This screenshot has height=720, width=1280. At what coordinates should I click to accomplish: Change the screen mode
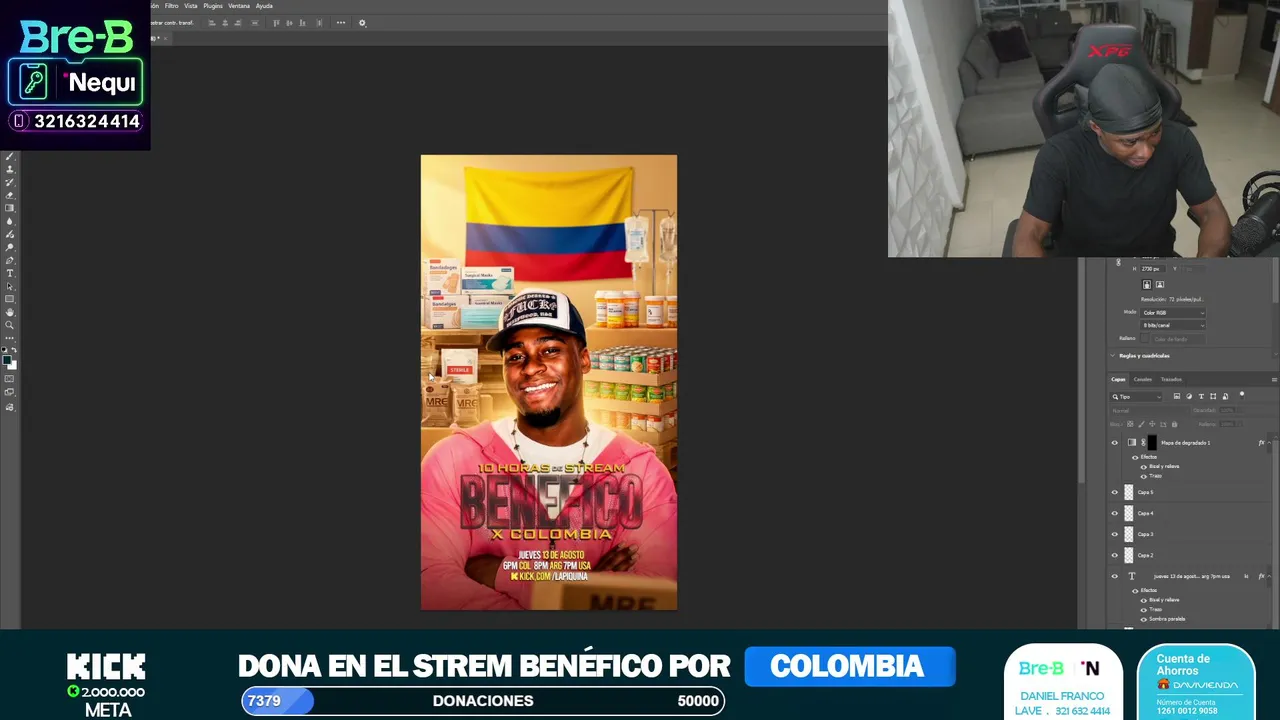[x=10, y=393]
